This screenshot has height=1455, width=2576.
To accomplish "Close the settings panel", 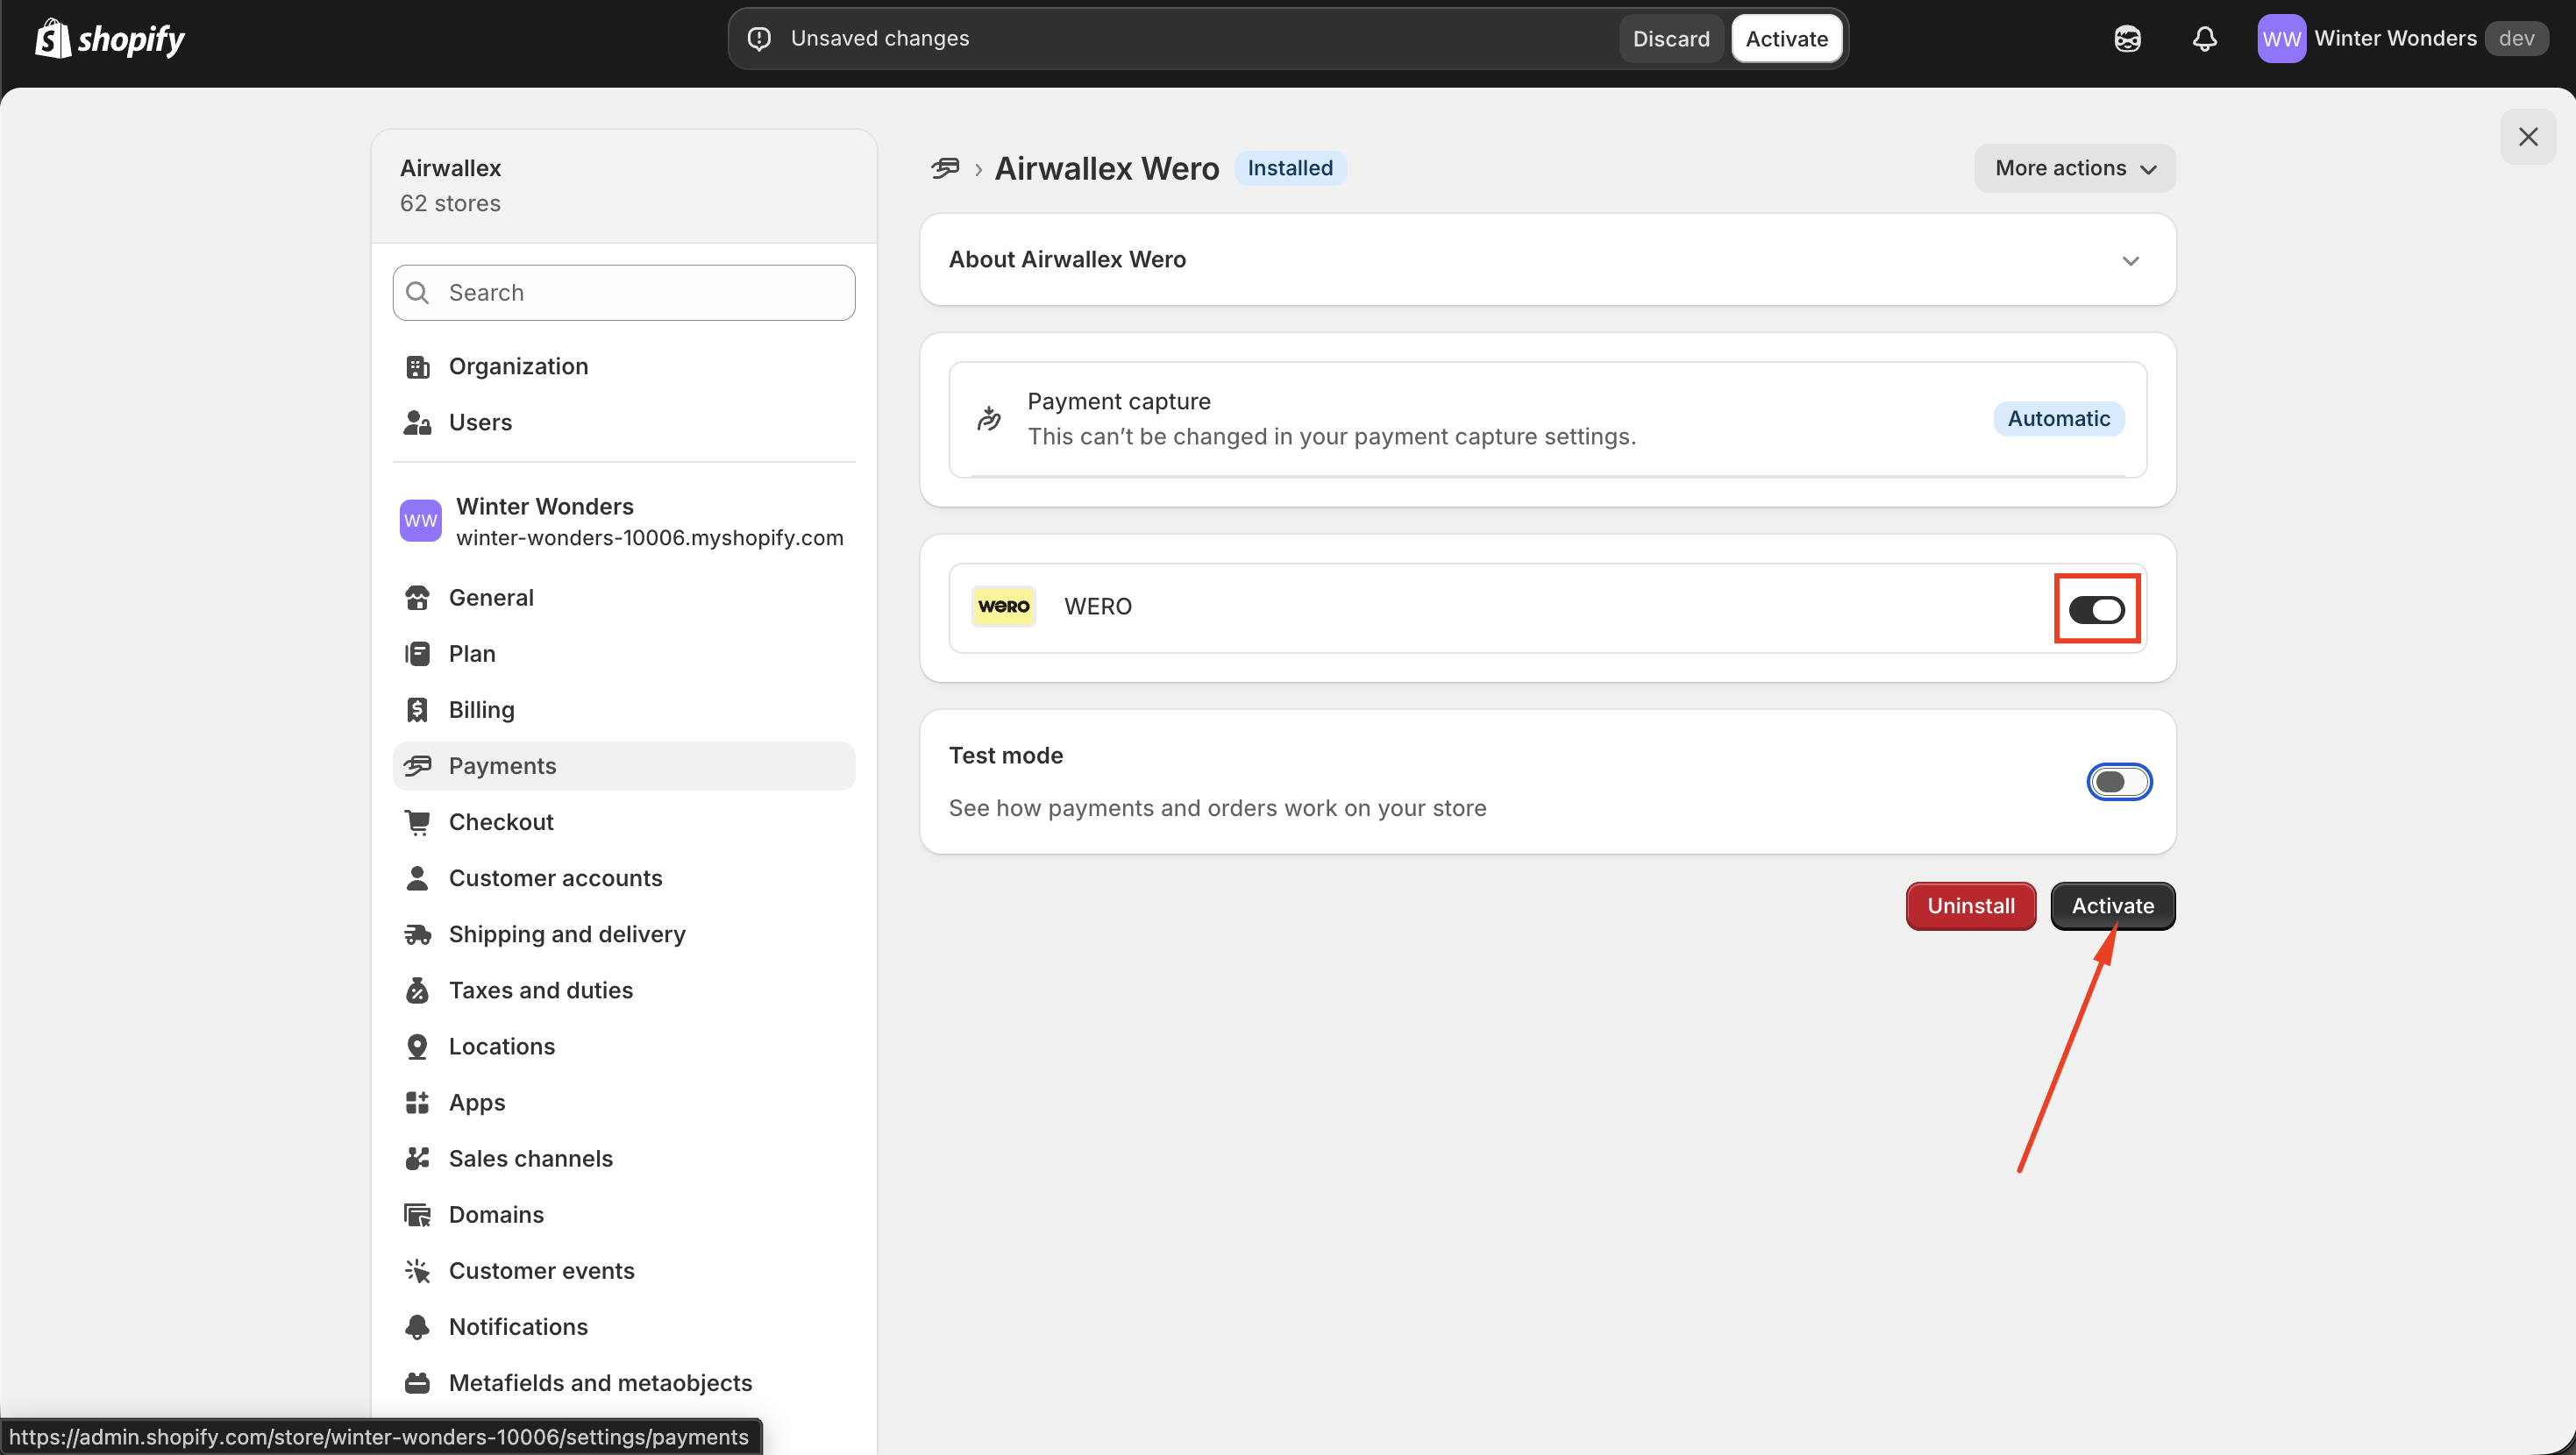I will pos(2528,137).
